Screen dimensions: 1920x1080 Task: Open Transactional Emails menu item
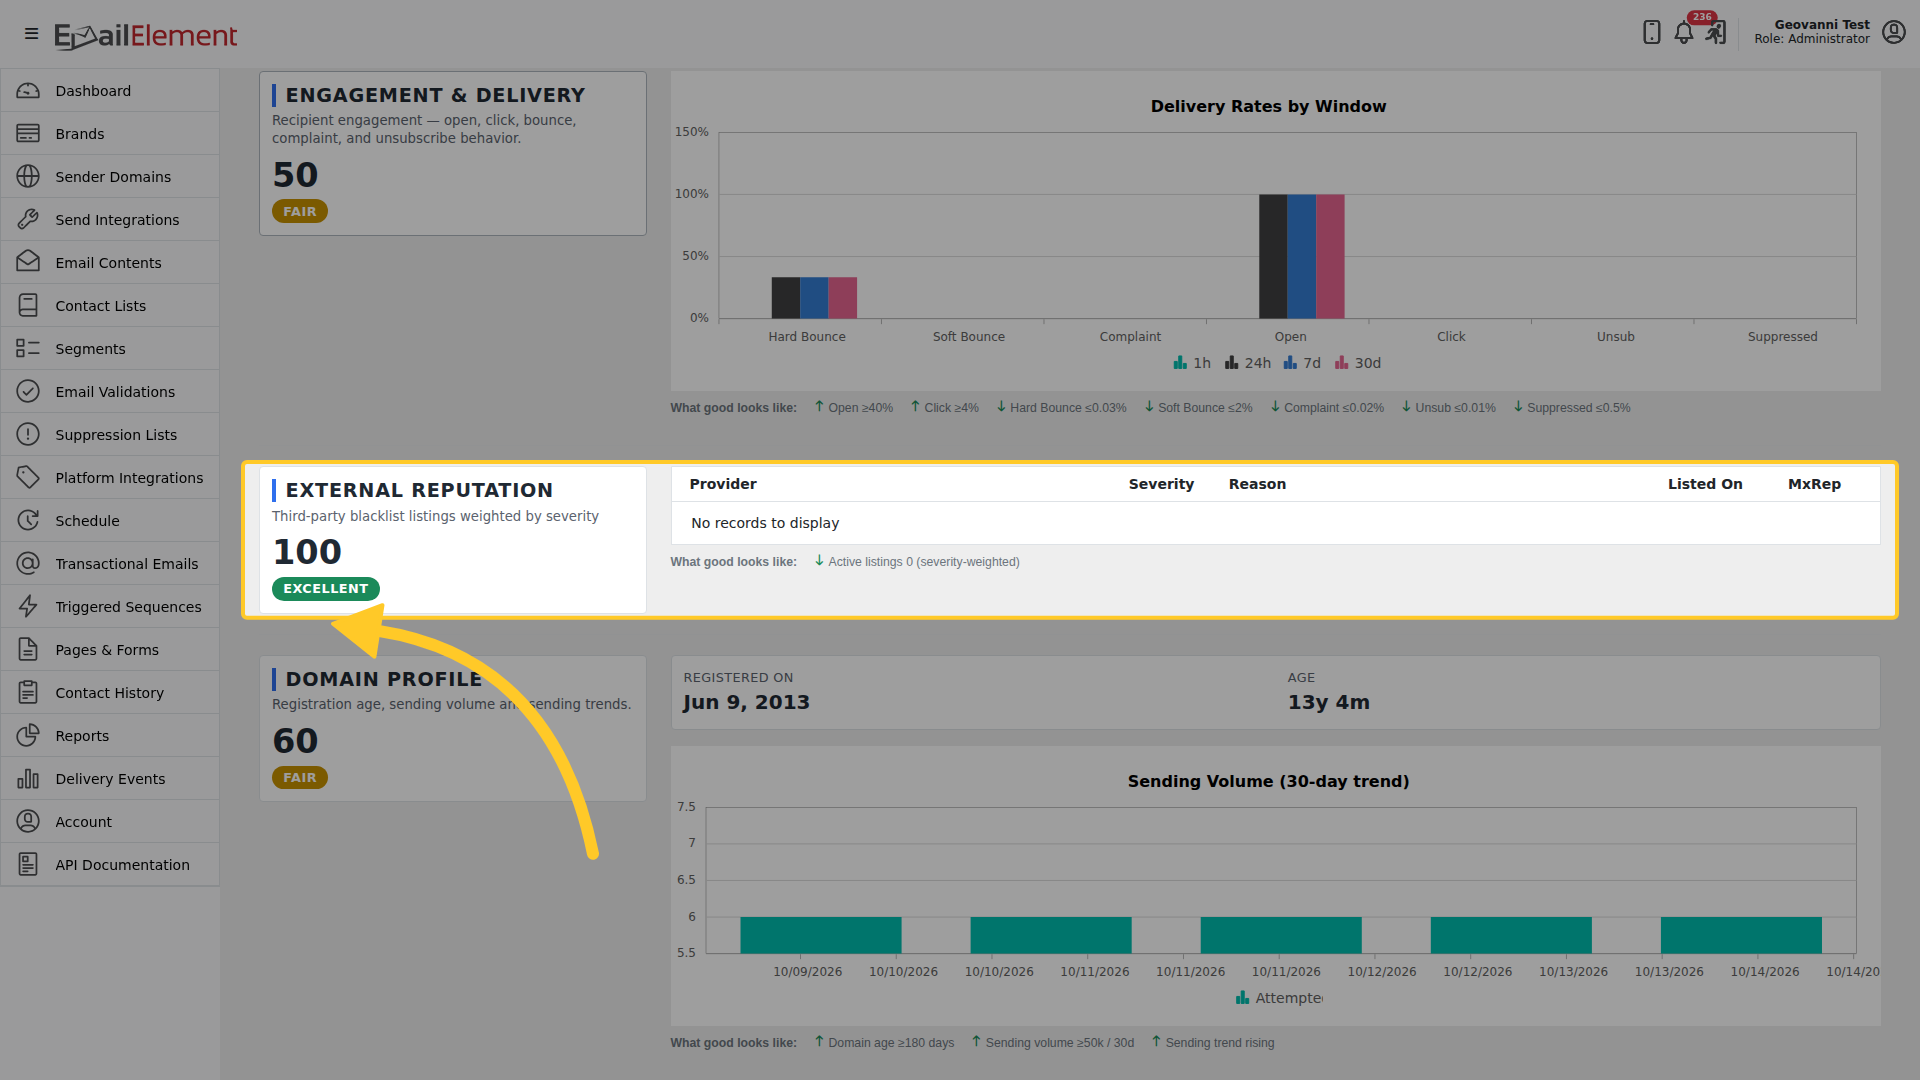pos(110,564)
